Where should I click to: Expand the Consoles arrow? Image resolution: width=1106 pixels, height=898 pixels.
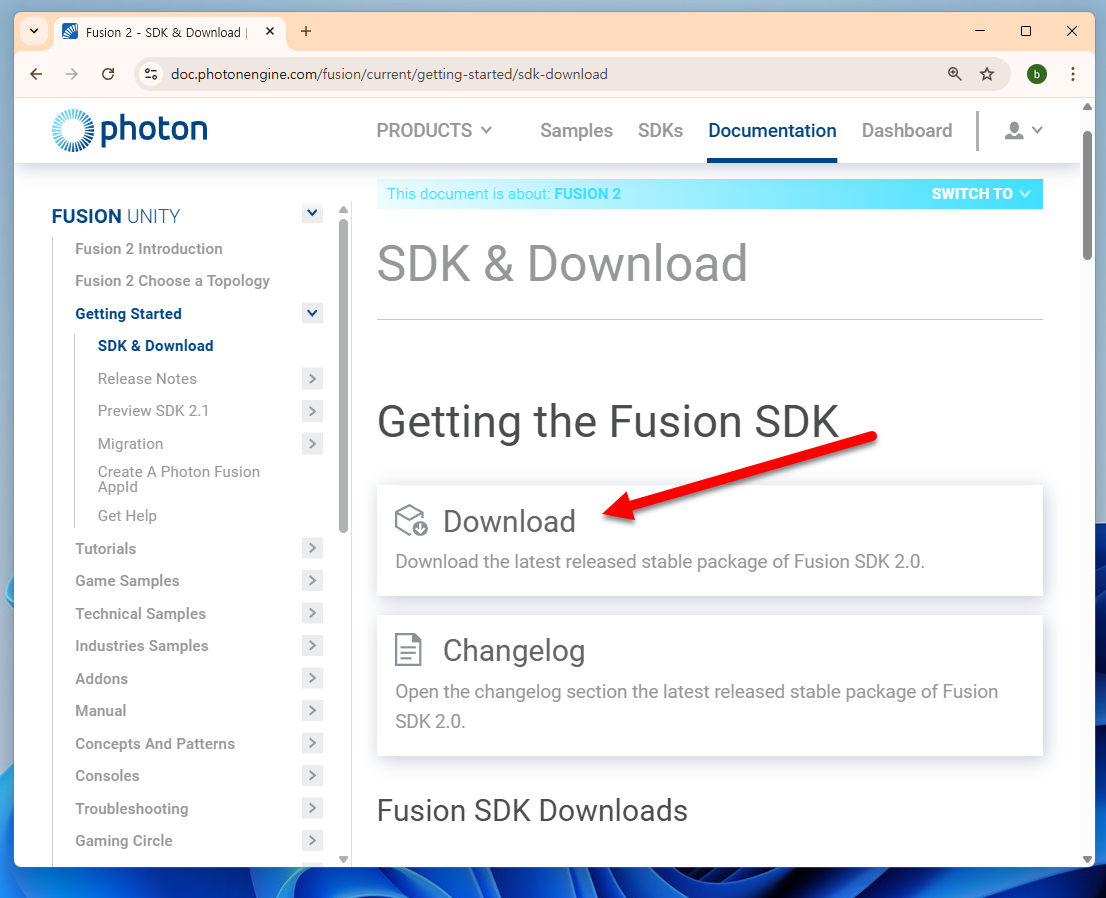(312, 775)
